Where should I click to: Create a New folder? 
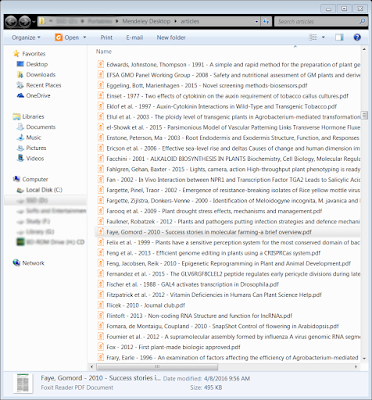coord(171,38)
